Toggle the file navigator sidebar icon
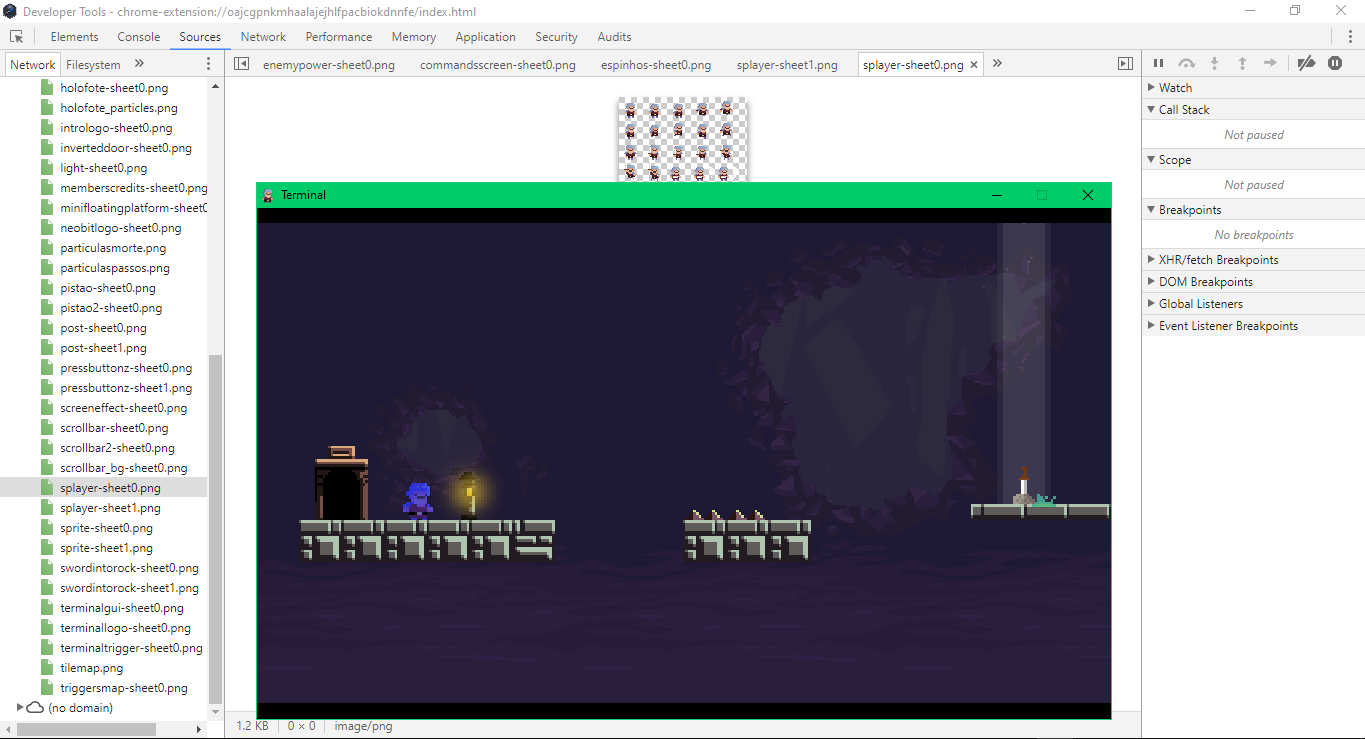Screen dimensions: 1365x739 pyautogui.click(x=241, y=64)
